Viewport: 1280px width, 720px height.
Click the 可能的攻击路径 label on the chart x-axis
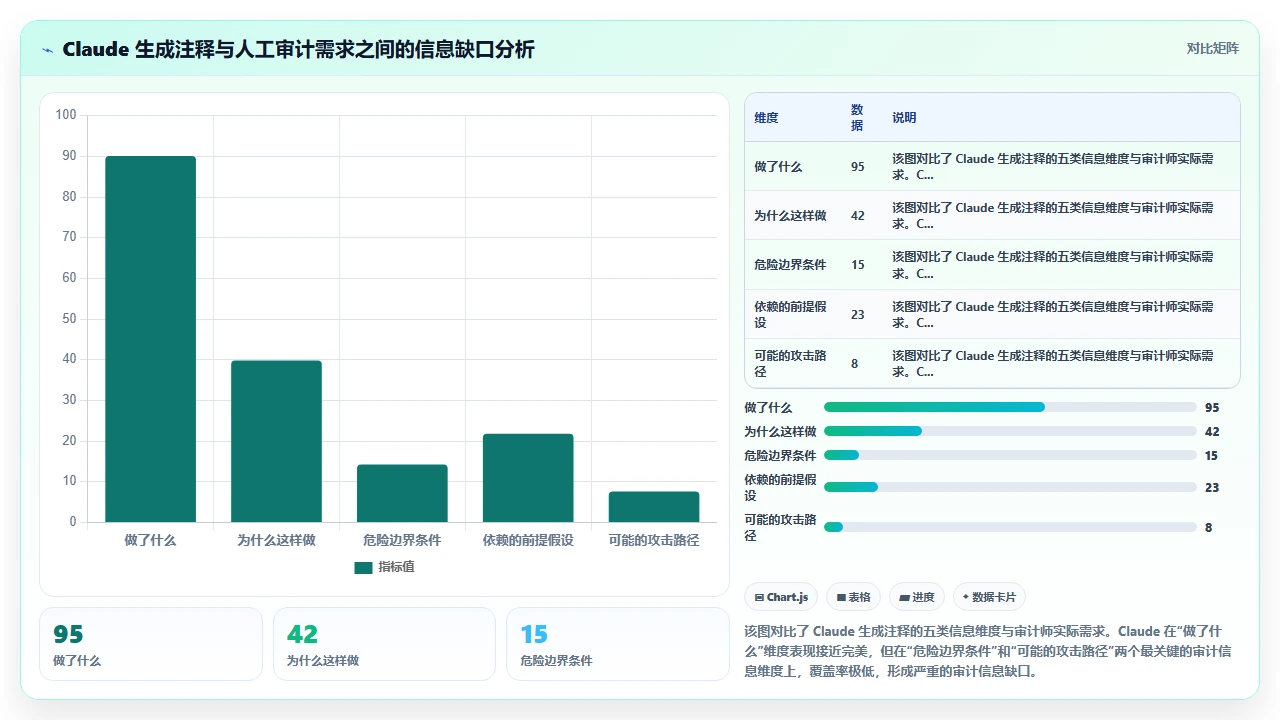click(654, 540)
